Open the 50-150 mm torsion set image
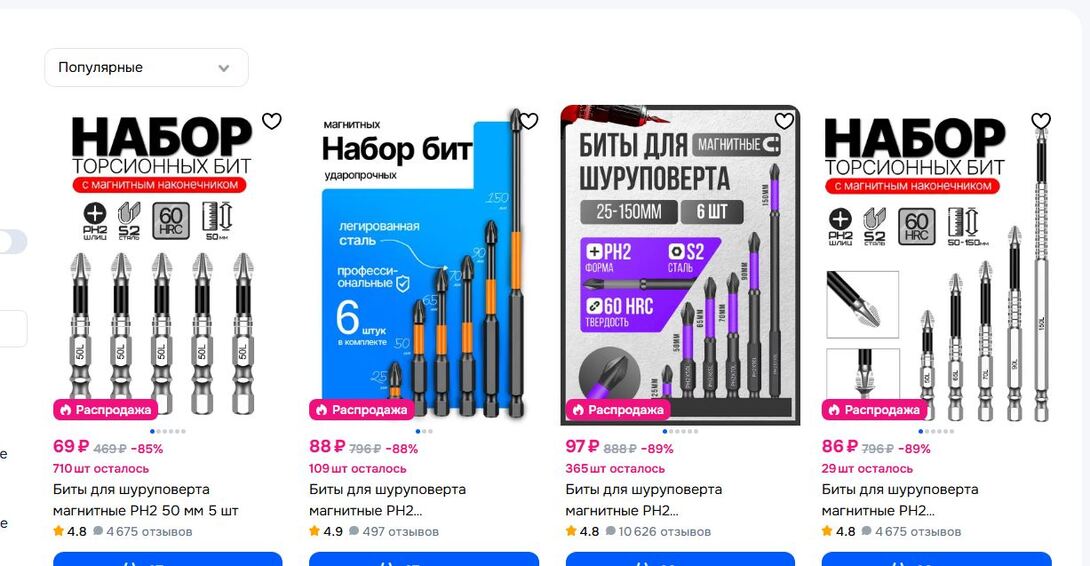 (x=936, y=265)
